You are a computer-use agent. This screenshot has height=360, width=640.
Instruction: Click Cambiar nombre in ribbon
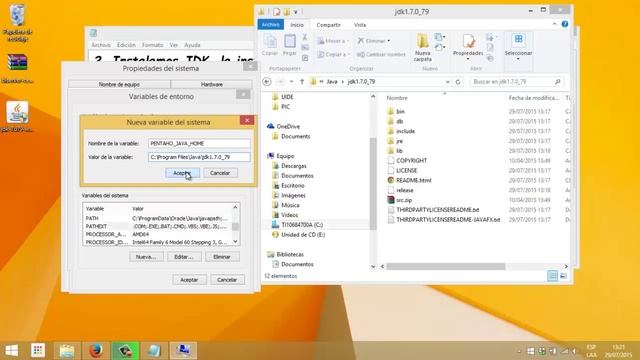coord(381,54)
